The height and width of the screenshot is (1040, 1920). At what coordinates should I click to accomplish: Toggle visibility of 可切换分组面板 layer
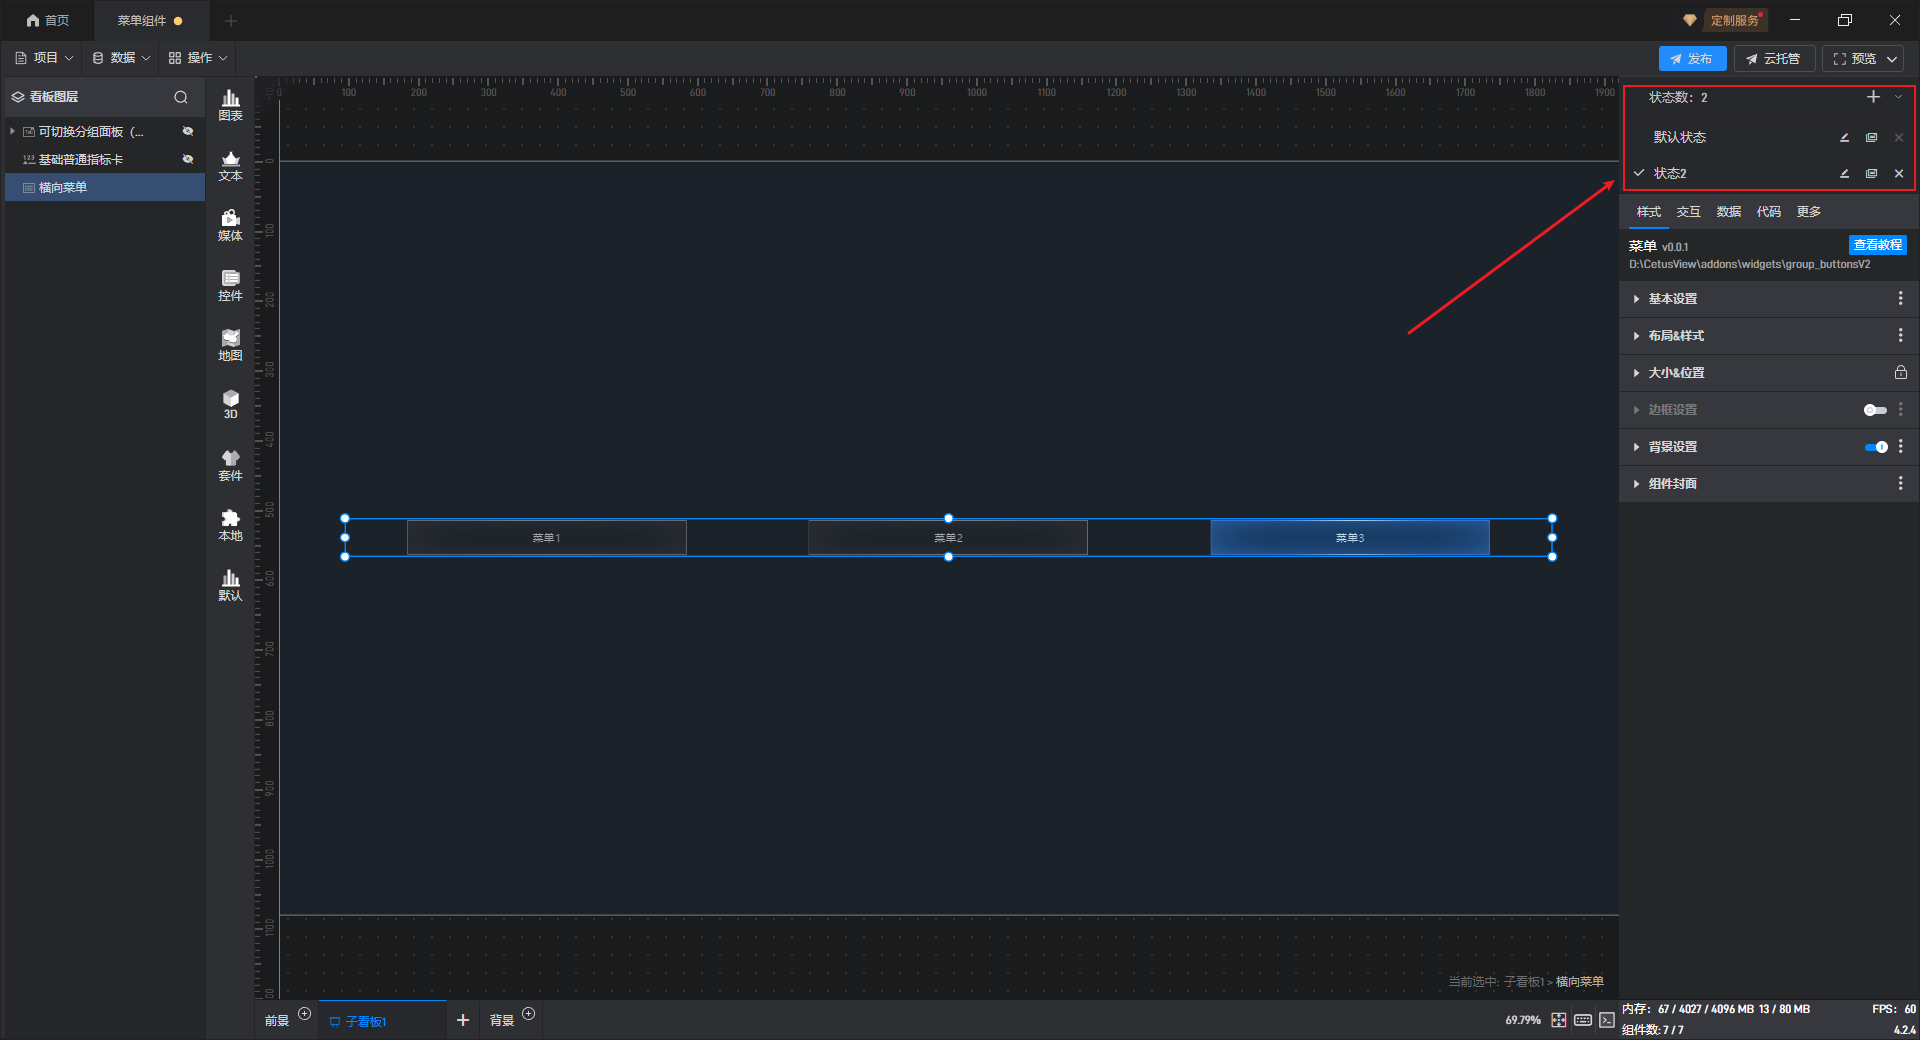click(x=187, y=132)
